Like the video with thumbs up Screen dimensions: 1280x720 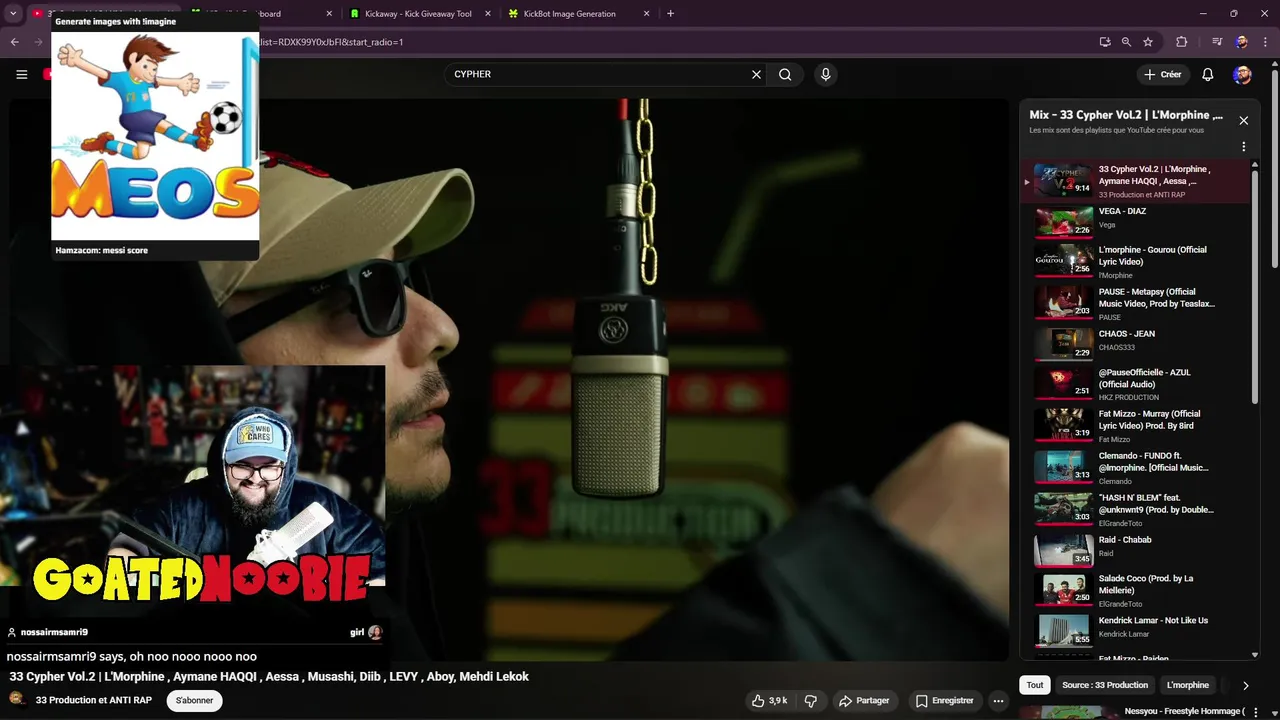coord(769,701)
